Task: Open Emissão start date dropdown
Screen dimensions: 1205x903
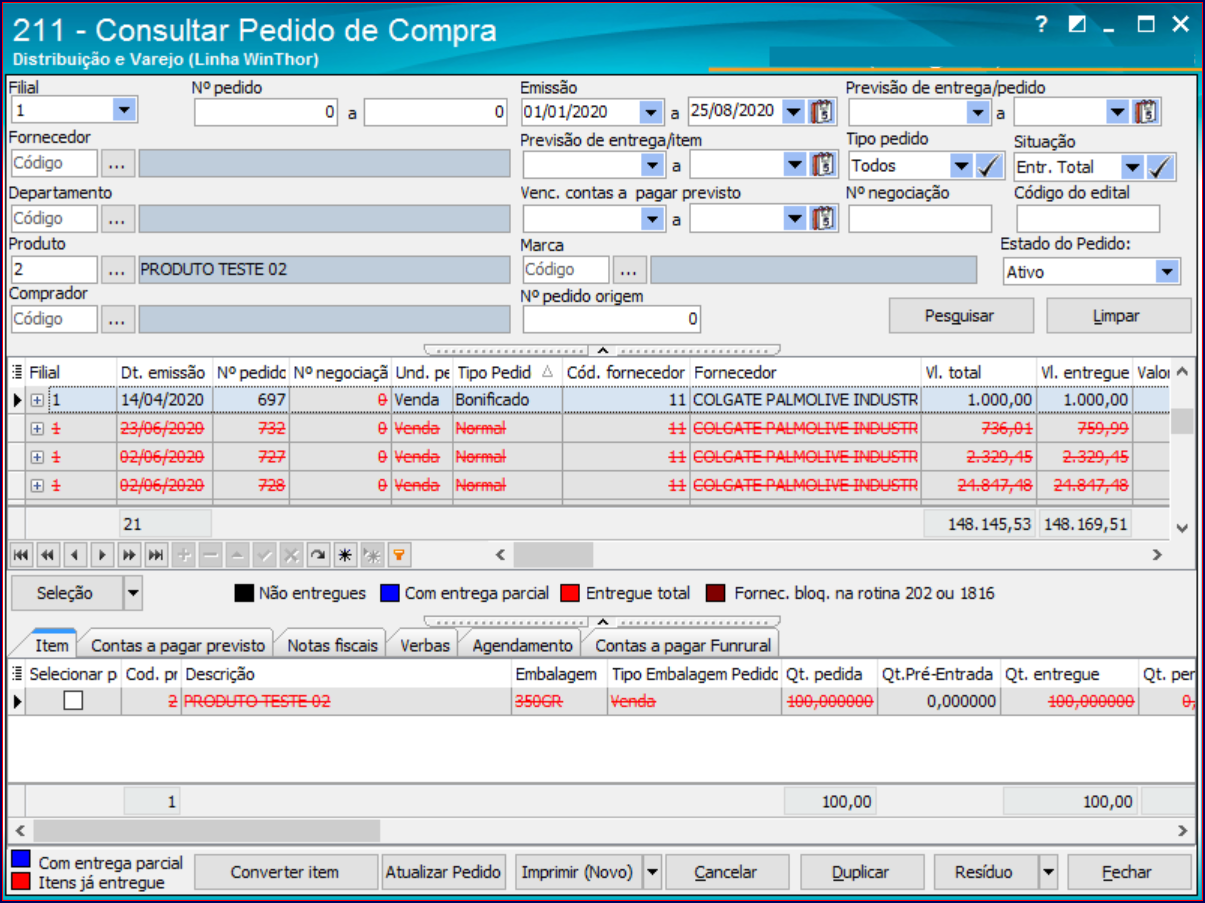Action: tap(651, 111)
